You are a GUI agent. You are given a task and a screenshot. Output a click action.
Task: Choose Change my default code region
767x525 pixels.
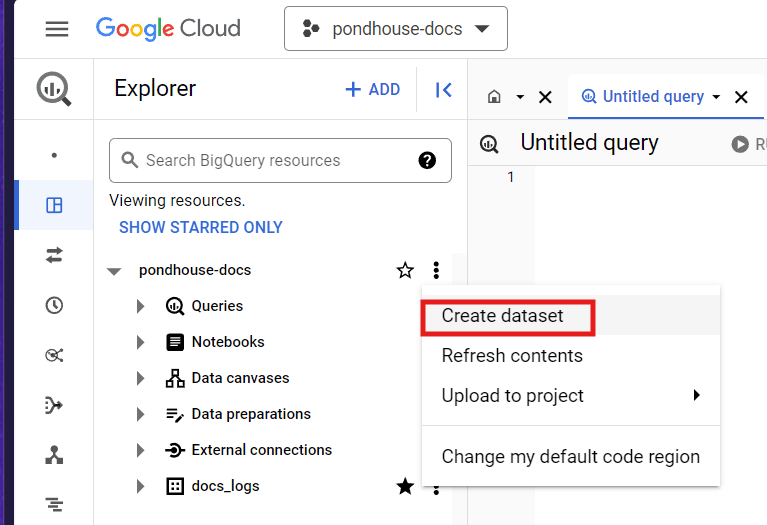tap(570, 457)
